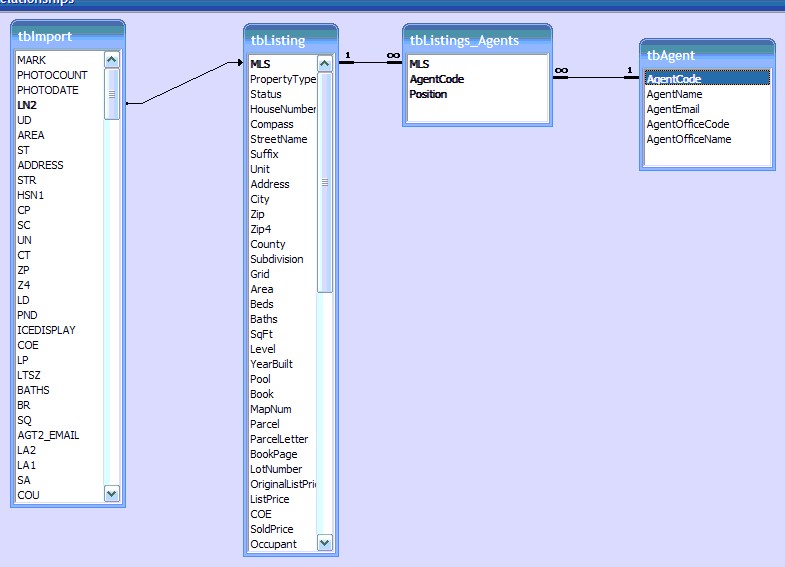Select Beds field in tbListing
Screen dimensions: 785x567
pos(262,304)
